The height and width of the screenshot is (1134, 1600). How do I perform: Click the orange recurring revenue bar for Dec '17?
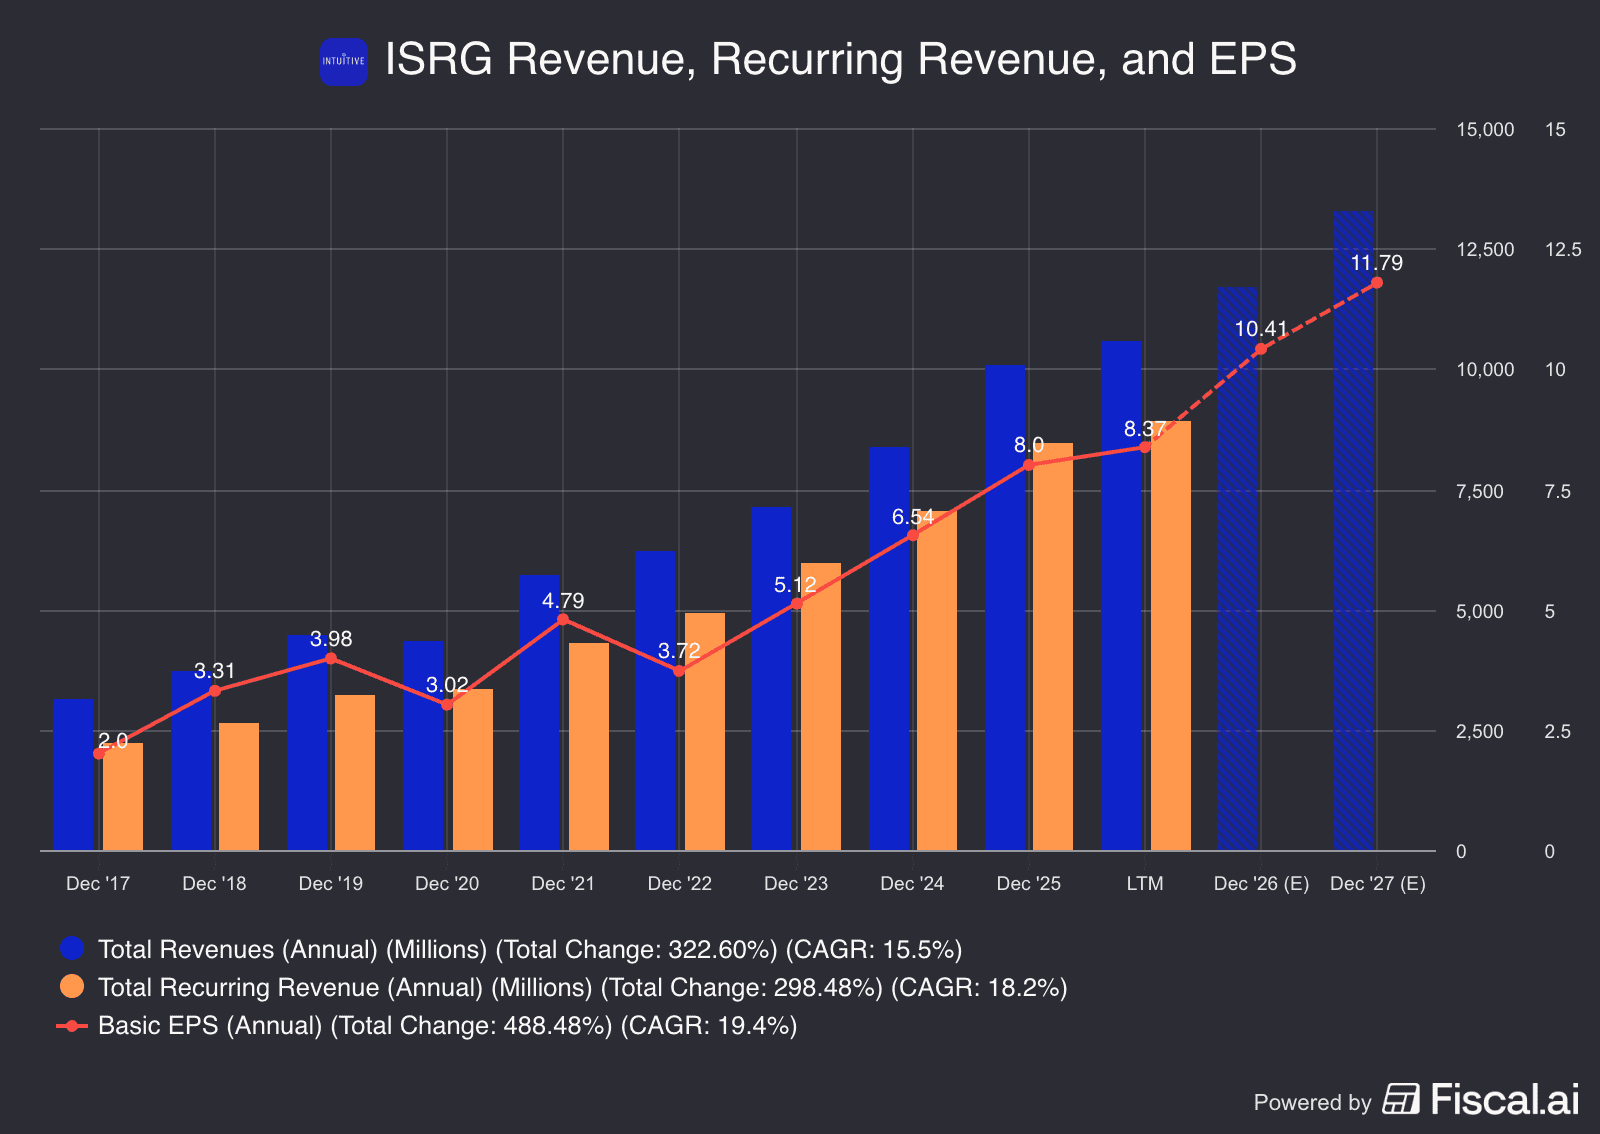coord(123,797)
